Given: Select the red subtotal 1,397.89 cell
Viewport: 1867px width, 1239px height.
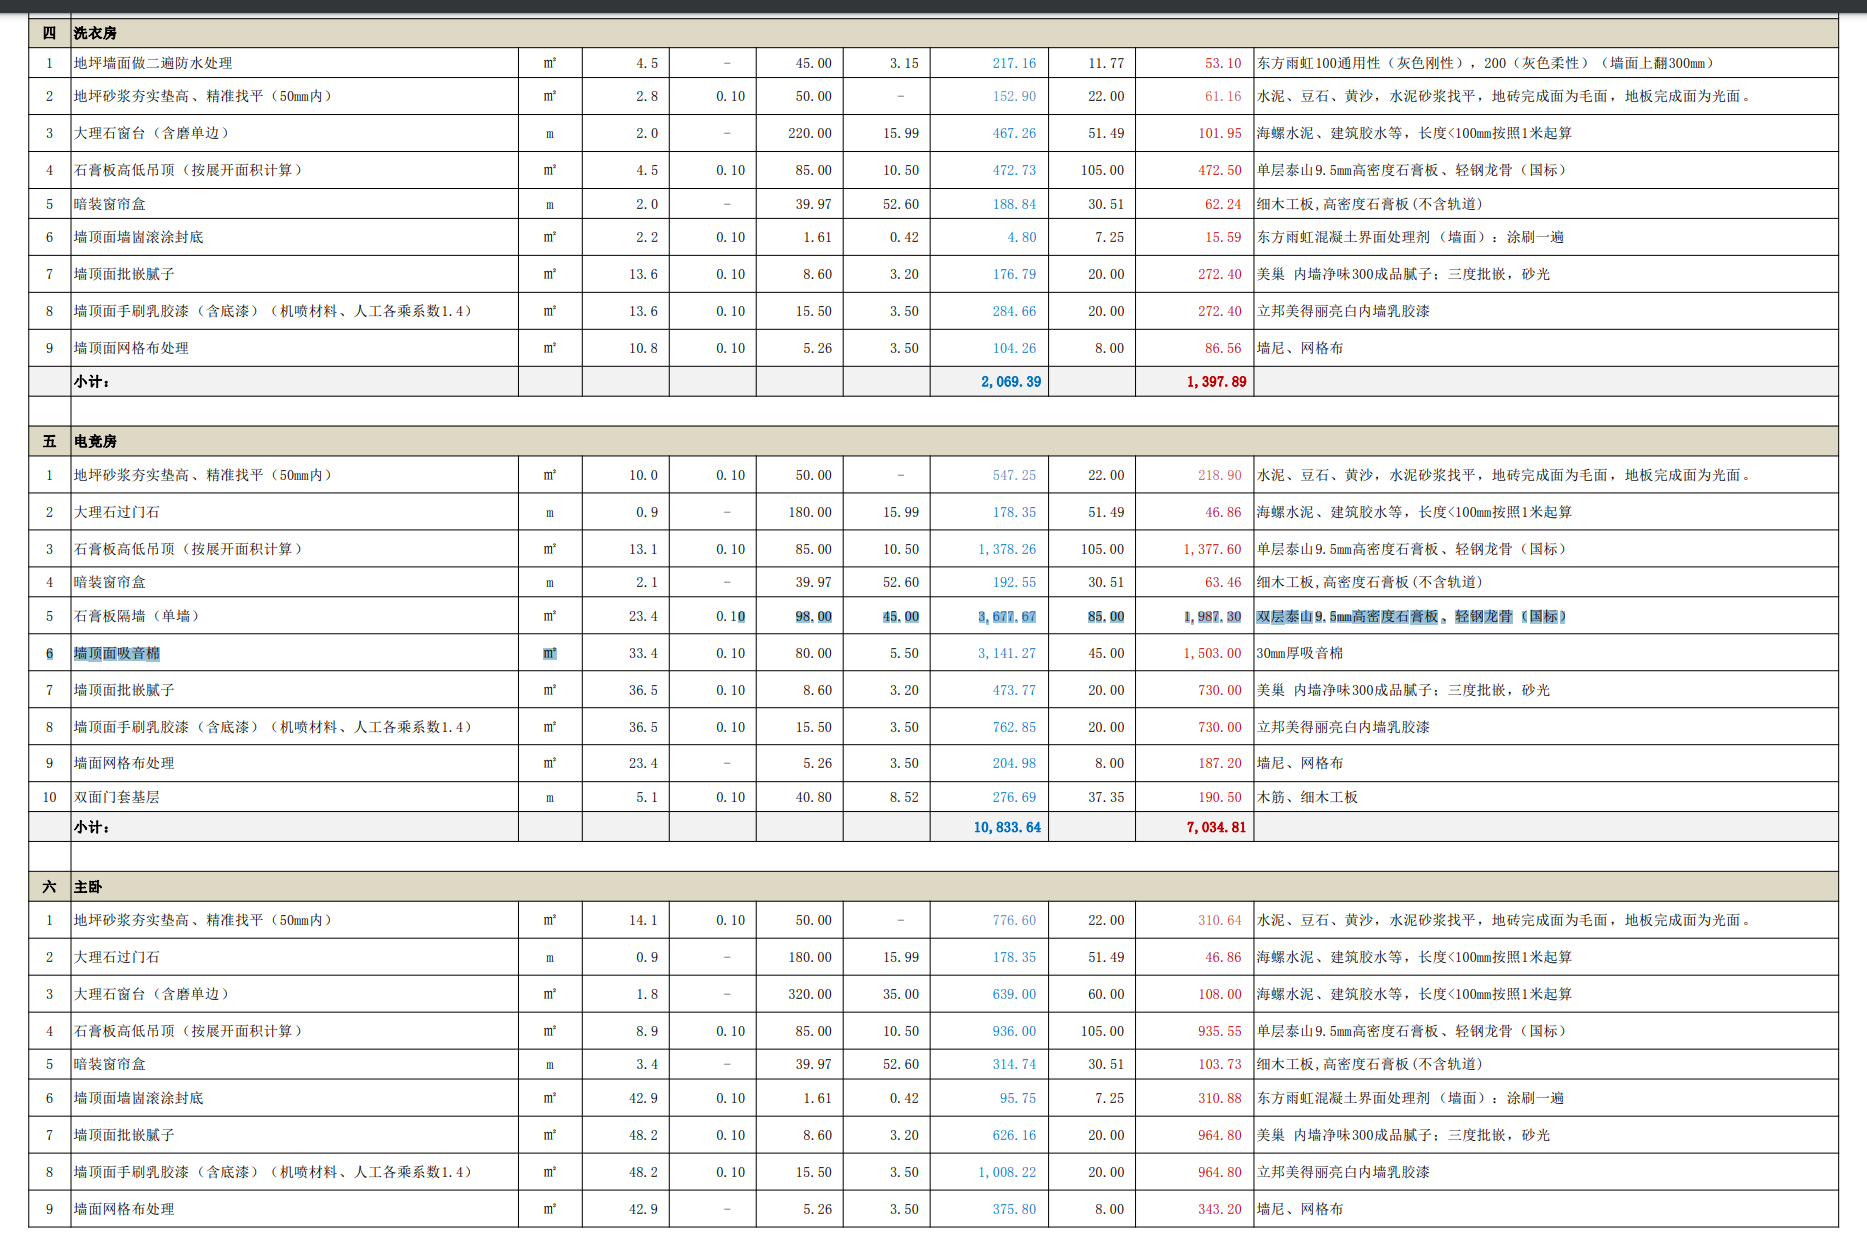Looking at the screenshot, I should coord(1216,382).
